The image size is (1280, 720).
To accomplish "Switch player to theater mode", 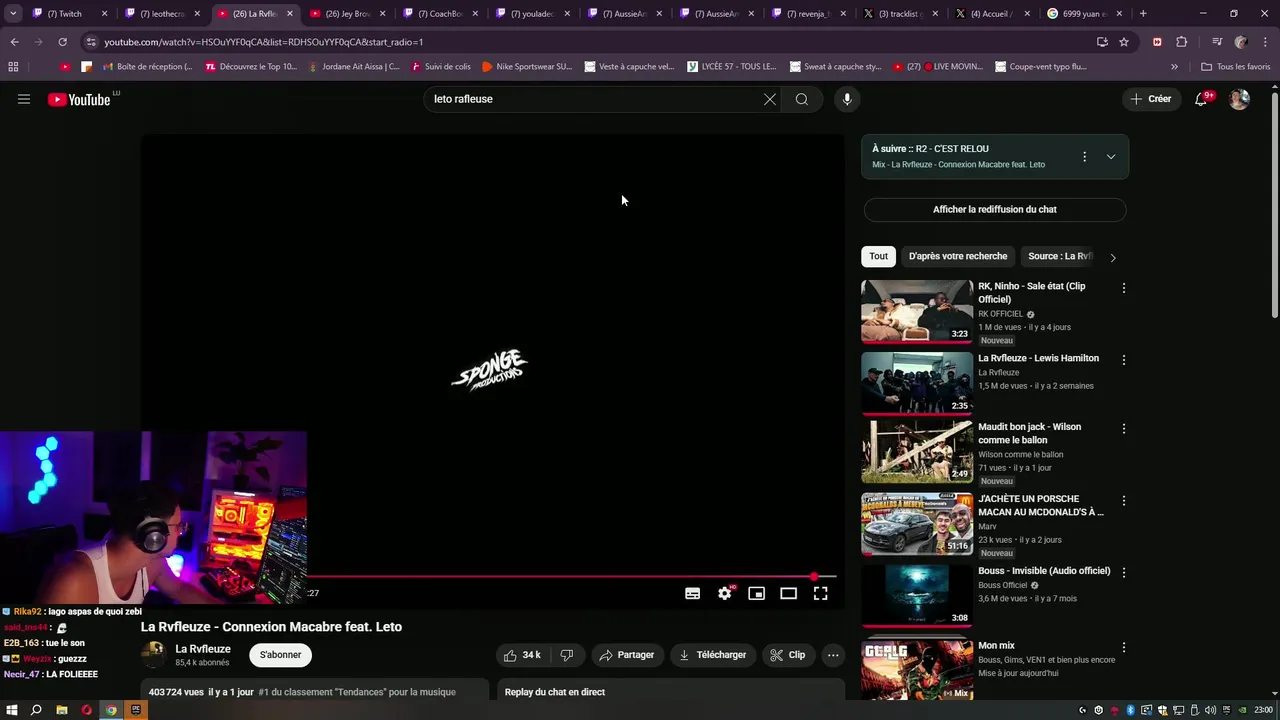I will [x=788, y=593].
